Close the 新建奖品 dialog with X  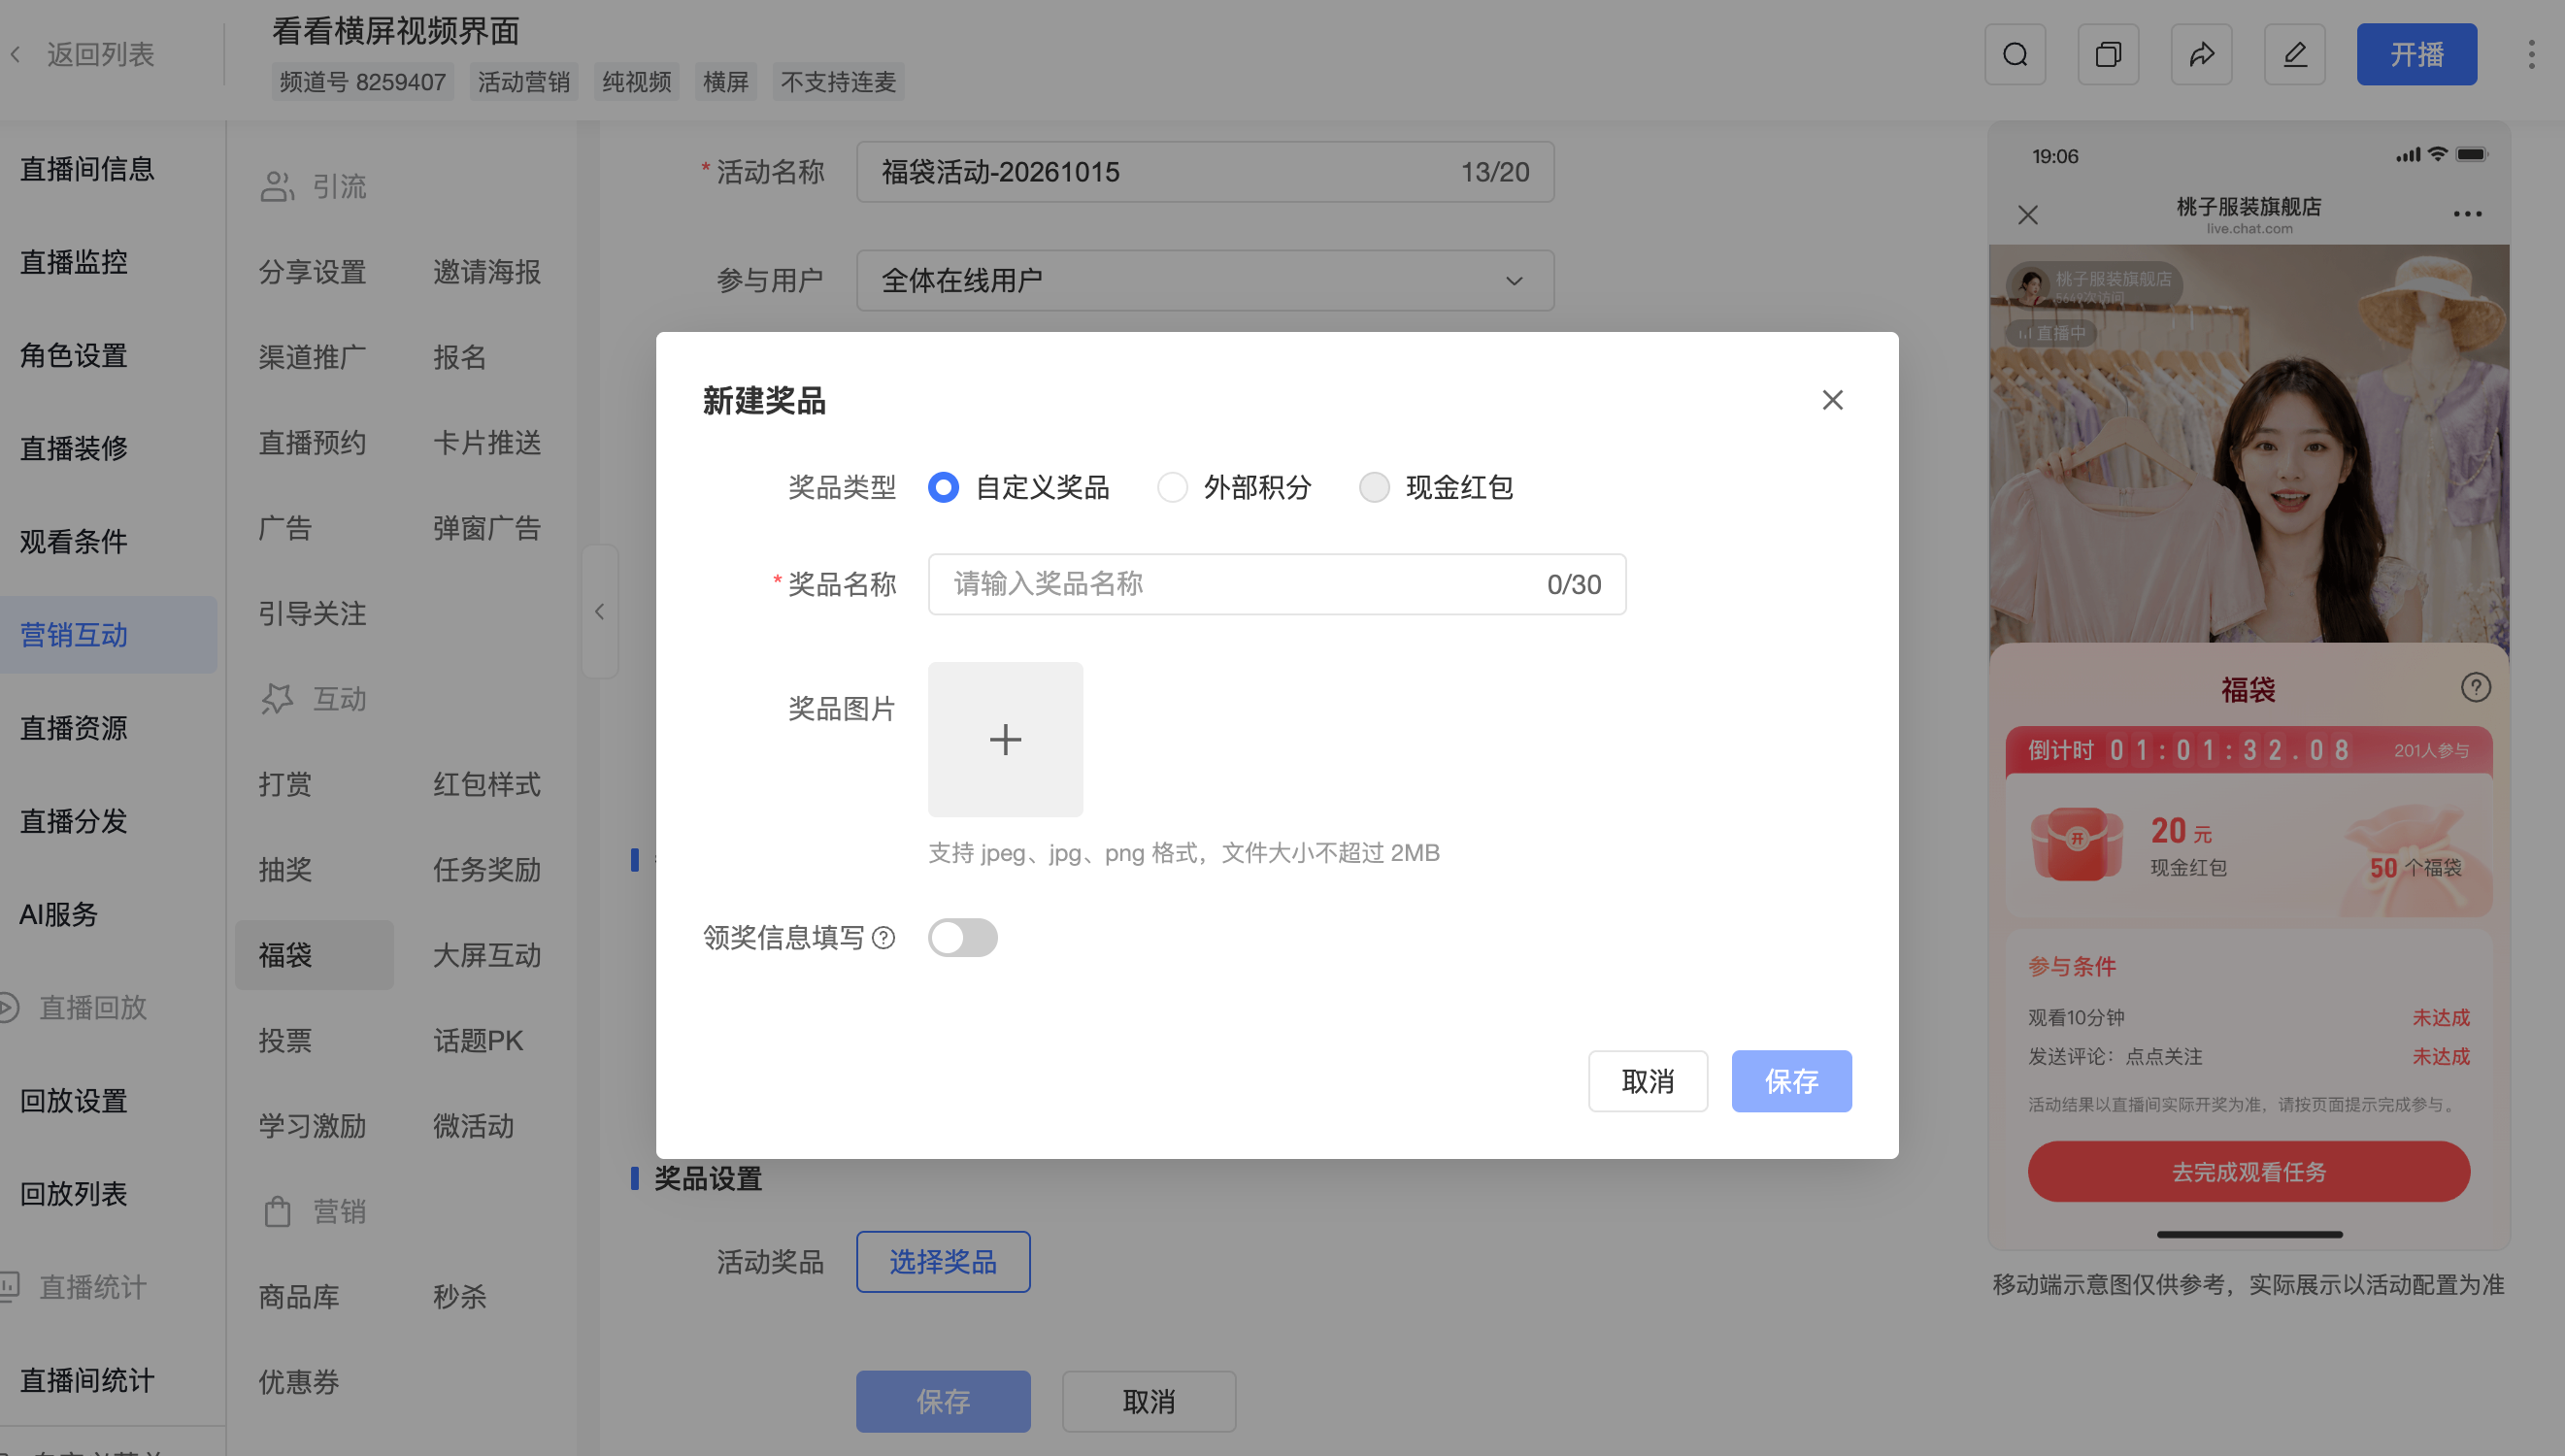pyautogui.click(x=1832, y=400)
